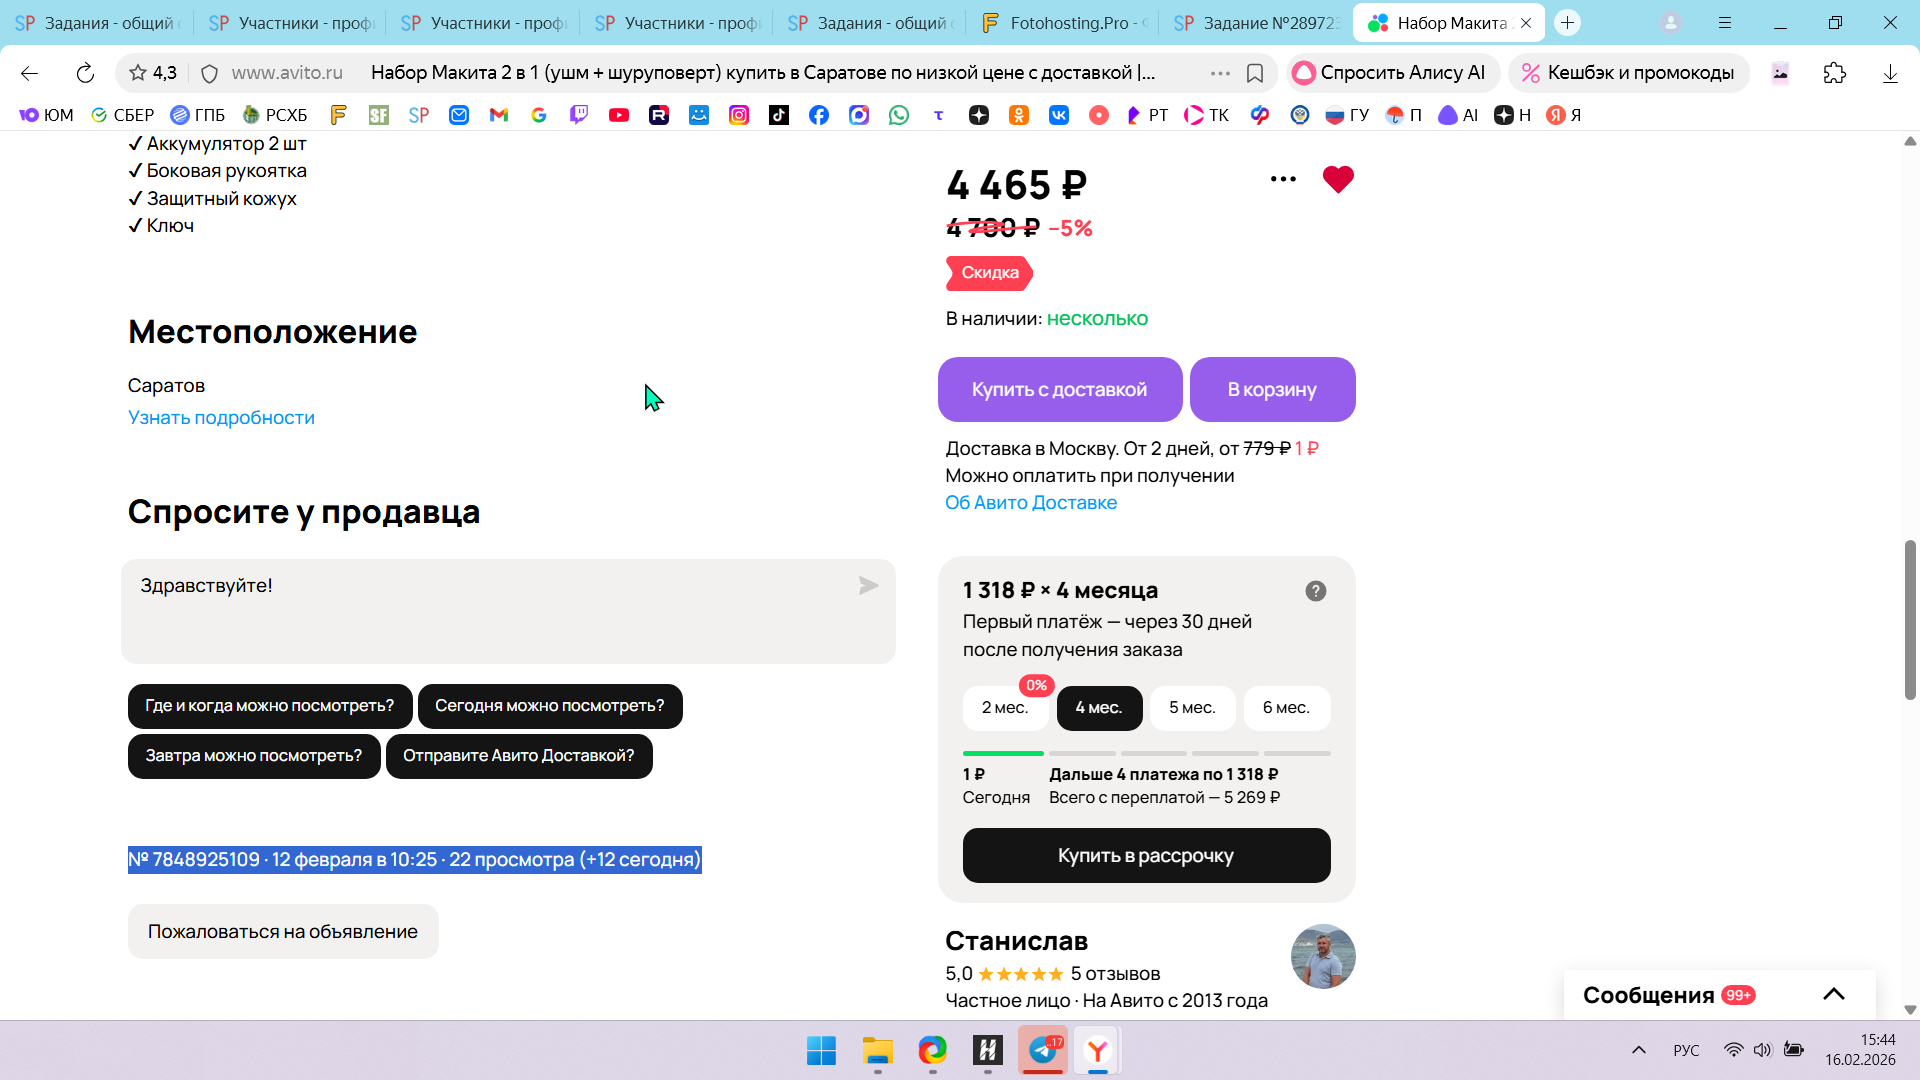The width and height of the screenshot is (1920, 1080).
Task: Open the three-dots listing options menu
Action: [1283, 180]
